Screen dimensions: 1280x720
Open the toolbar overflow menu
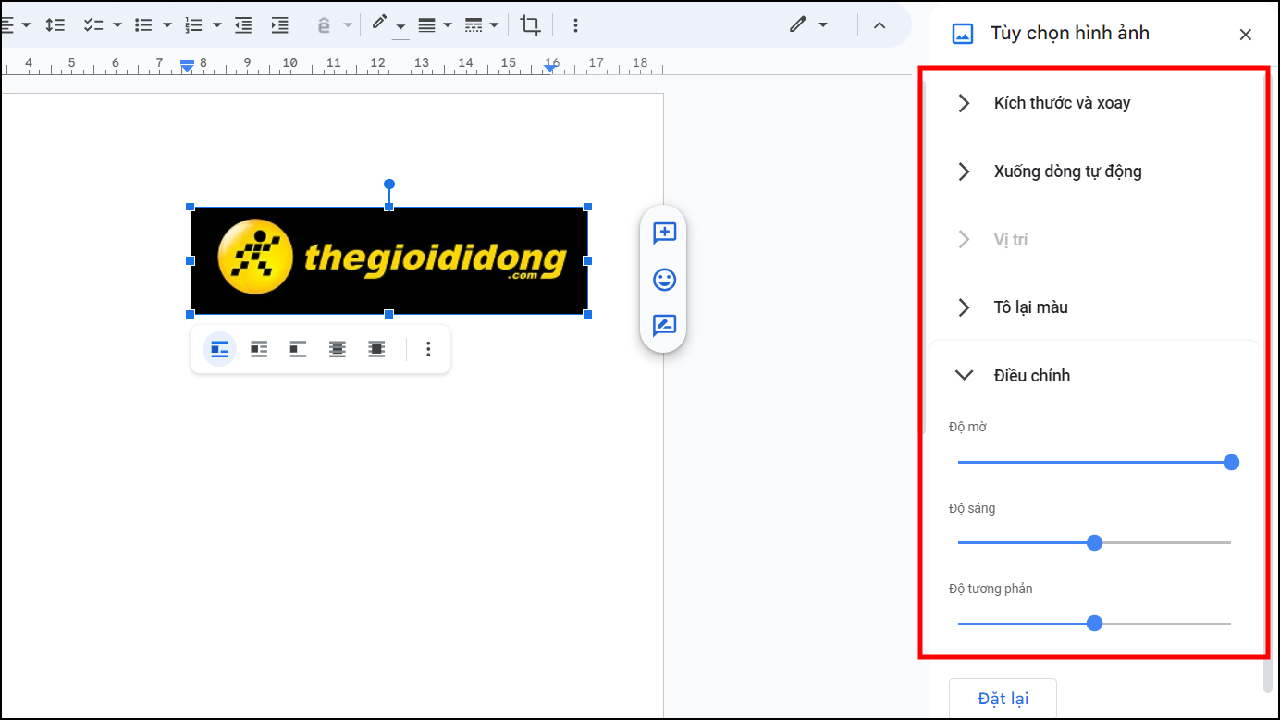(x=575, y=25)
